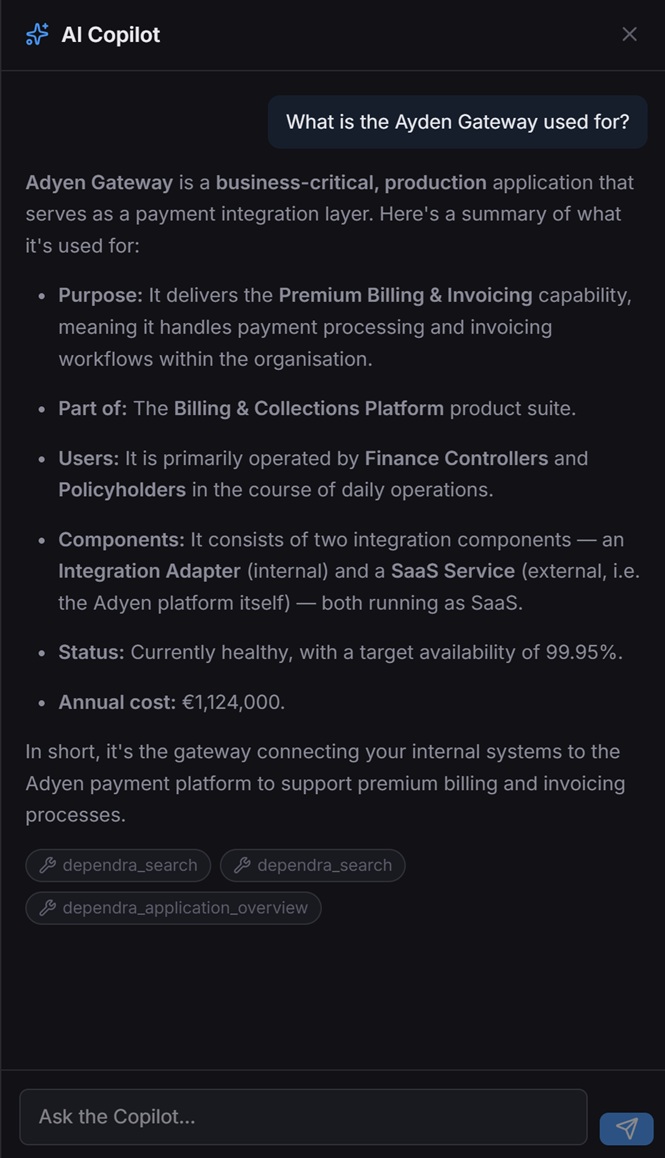Image resolution: width=665 pixels, height=1158 pixels.
Task: Click the bold Adyen Gateway heading text
Action: (x=99, y=182)
